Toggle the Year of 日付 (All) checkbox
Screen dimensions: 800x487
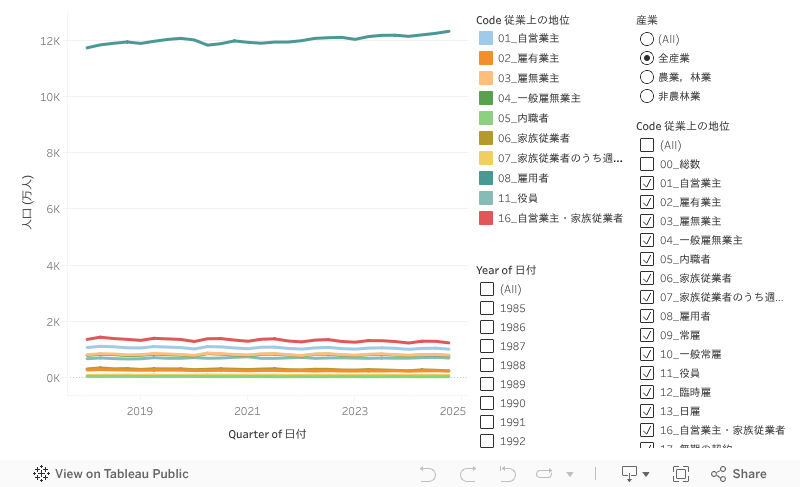point(487,289)
